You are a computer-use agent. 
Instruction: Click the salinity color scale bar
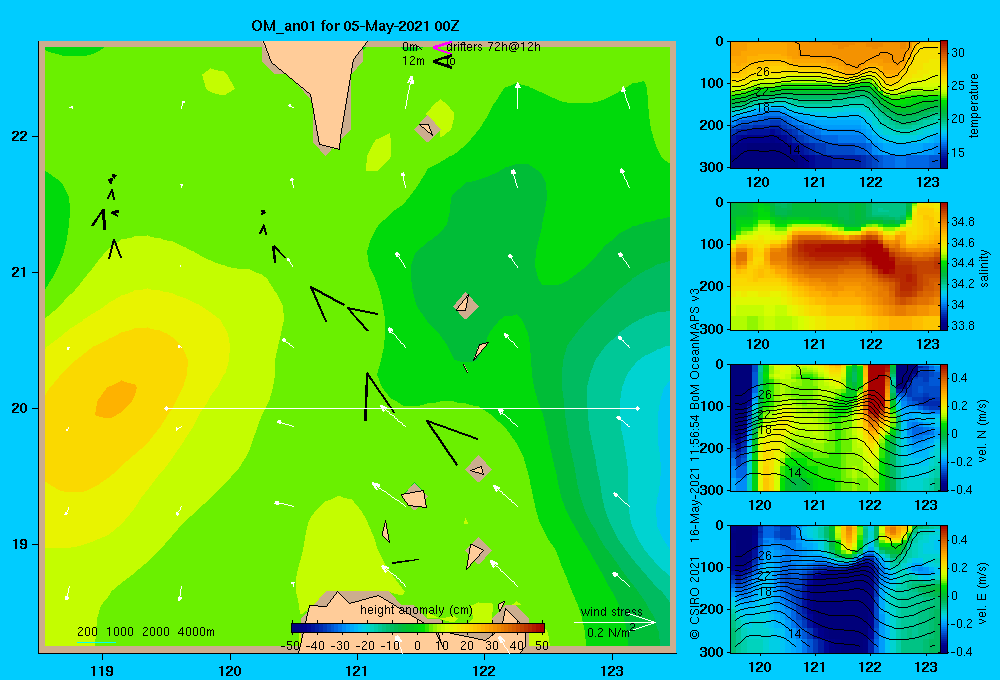[x=944, y=266]
